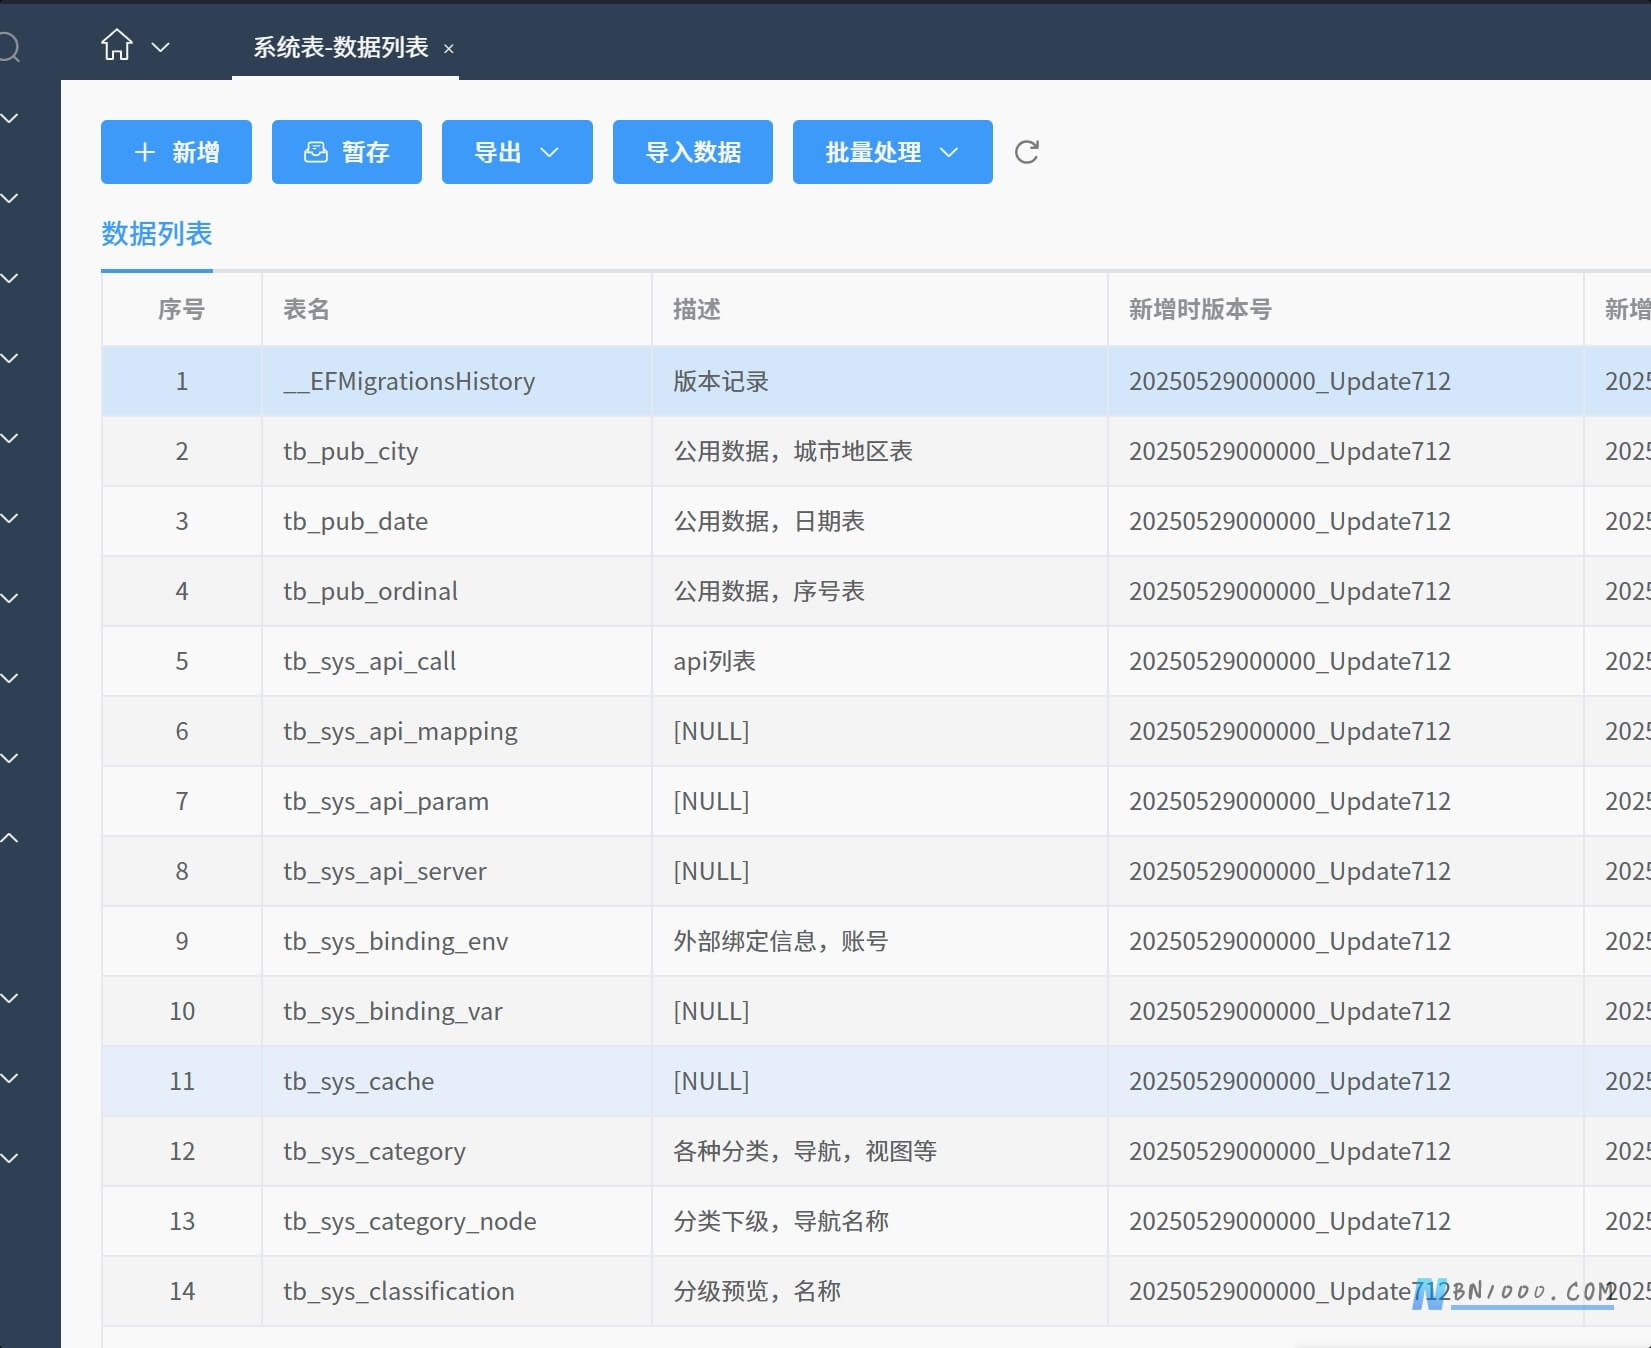1651x1348 pixels.
Task: Click row number 14 cell
Action: (182, 1291)
